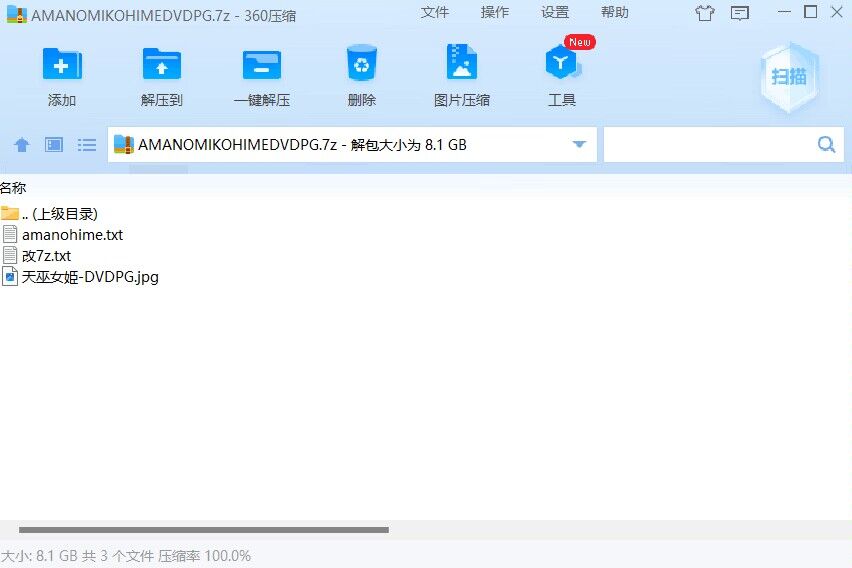Open the 文件 (File) menu

(x=435, y=12)
